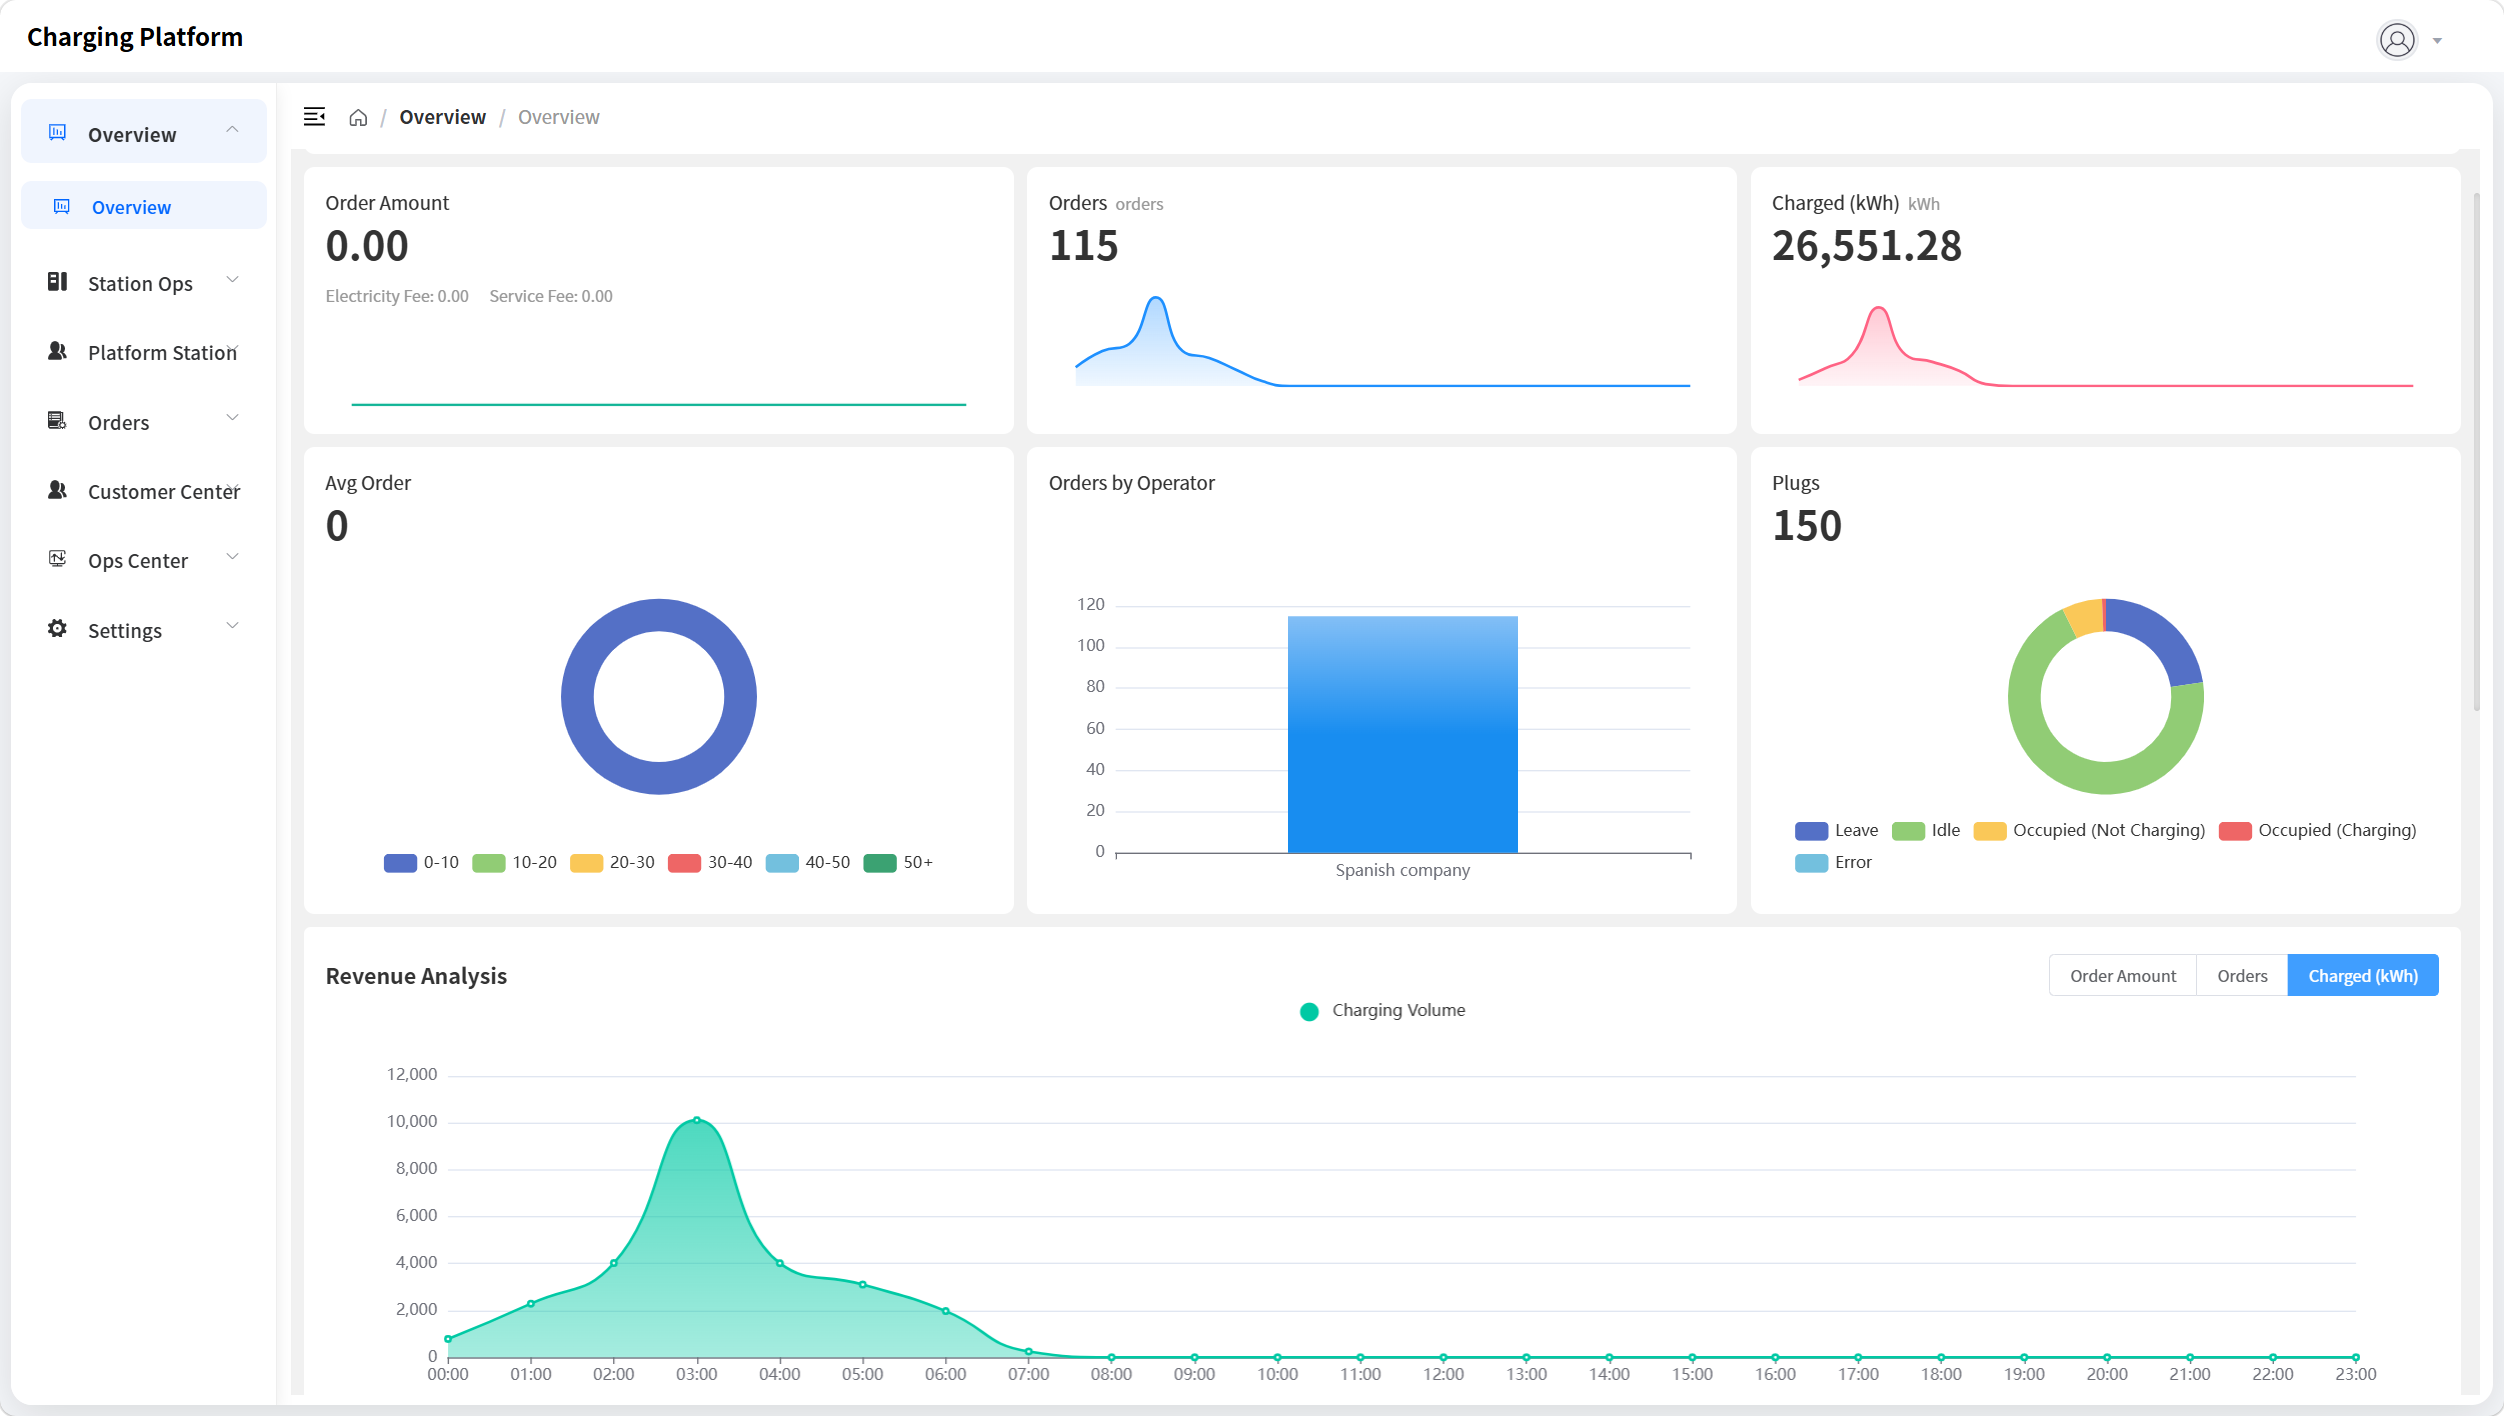
Task: Collapse the sidebar using the menu fold icon
Action: (x=314, y=117)
